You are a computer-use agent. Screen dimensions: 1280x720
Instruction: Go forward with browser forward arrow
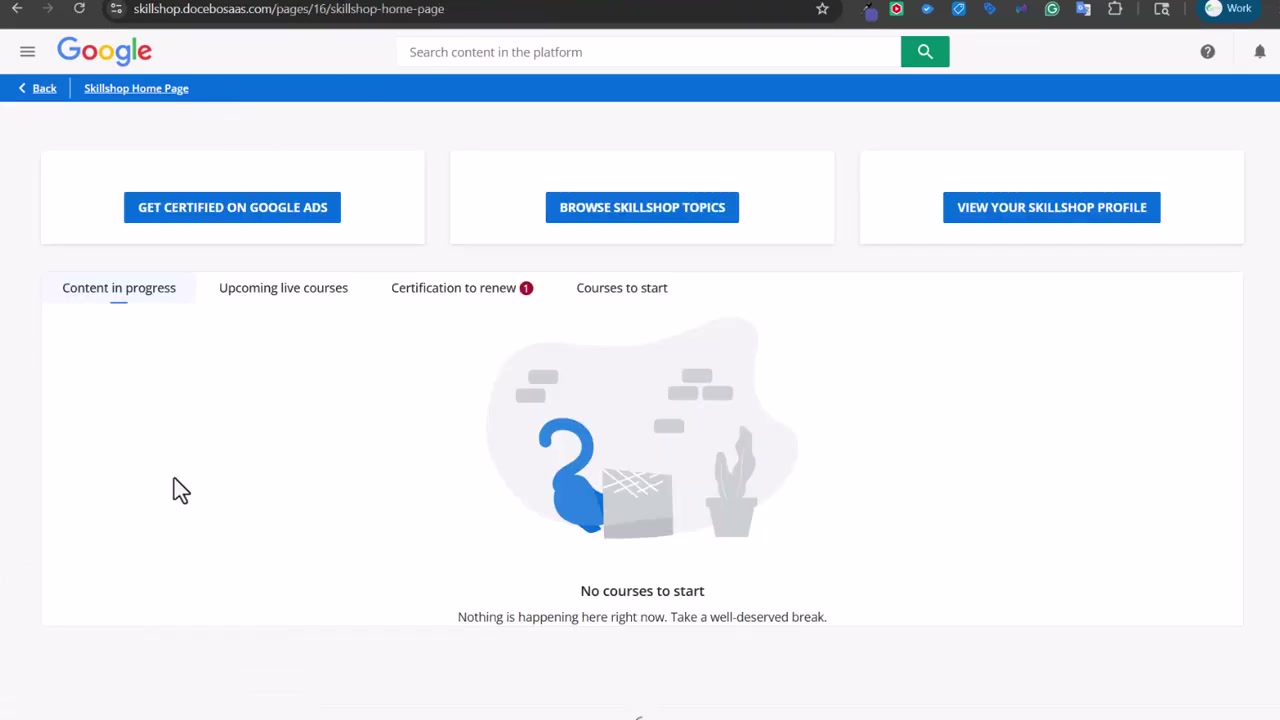click(x=48, y=8)
